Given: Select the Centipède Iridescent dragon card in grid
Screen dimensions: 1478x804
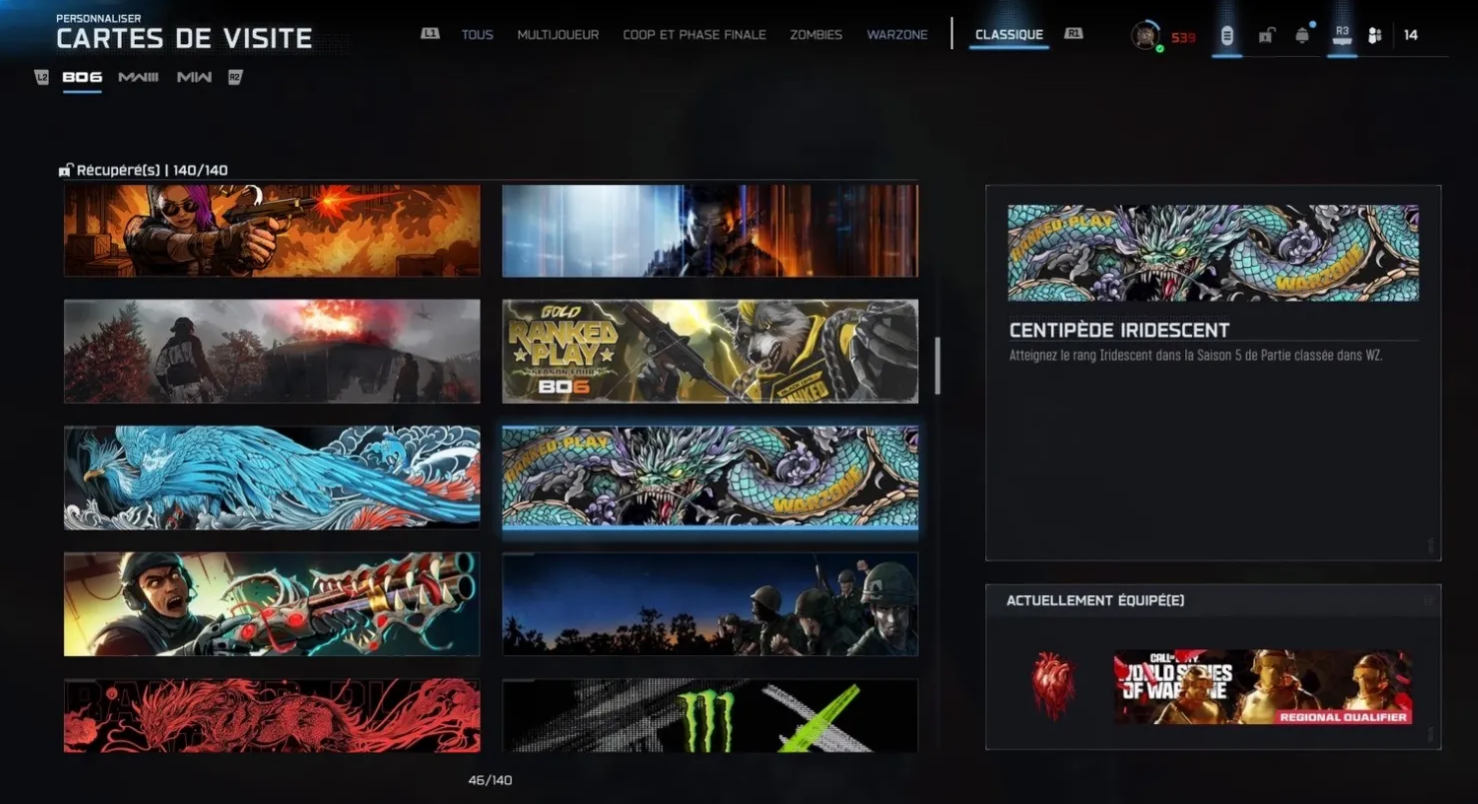Looking at the screenshot, I should [x=710, y=476].
